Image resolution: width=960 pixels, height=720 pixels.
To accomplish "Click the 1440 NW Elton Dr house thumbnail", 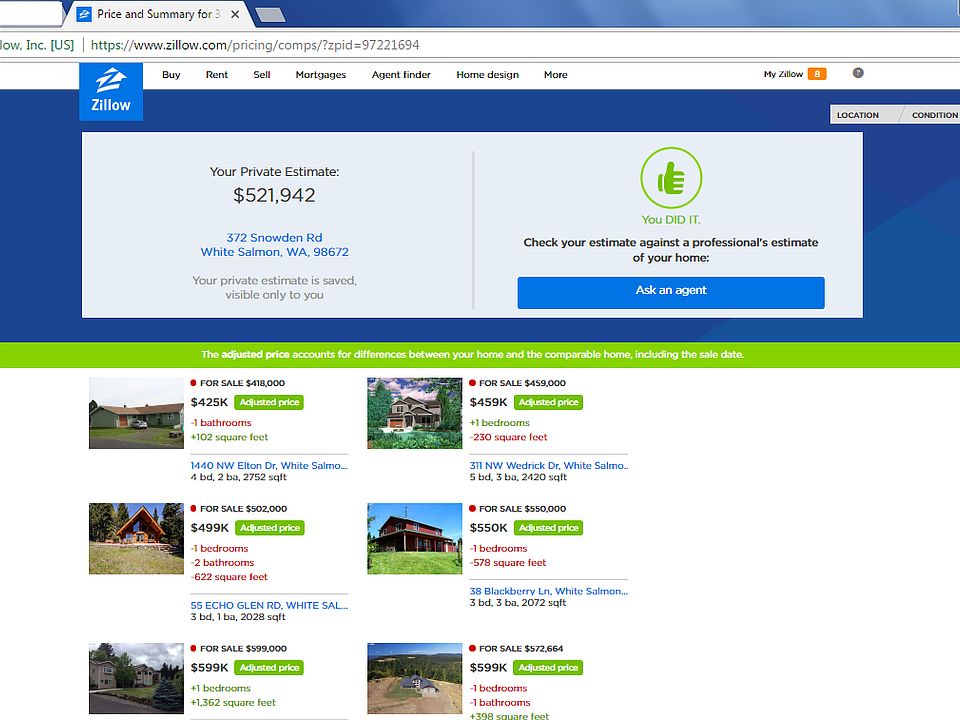I will 136,413.
